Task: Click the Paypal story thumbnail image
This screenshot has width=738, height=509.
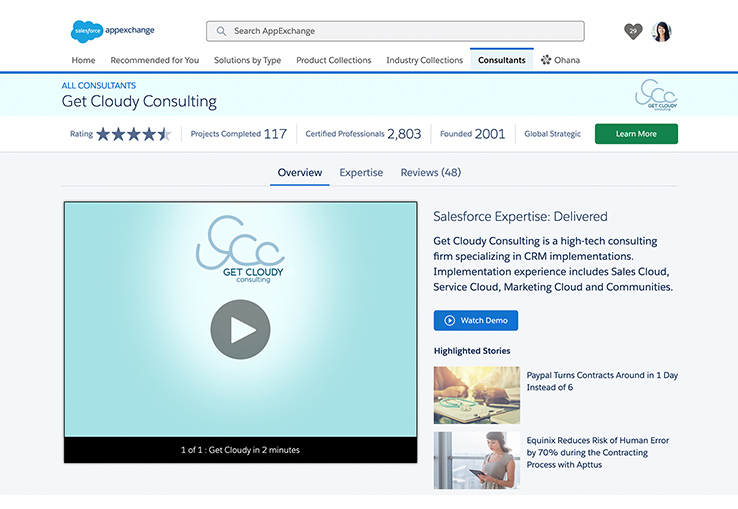Action: pyautogui.click(x=477, y=395)
